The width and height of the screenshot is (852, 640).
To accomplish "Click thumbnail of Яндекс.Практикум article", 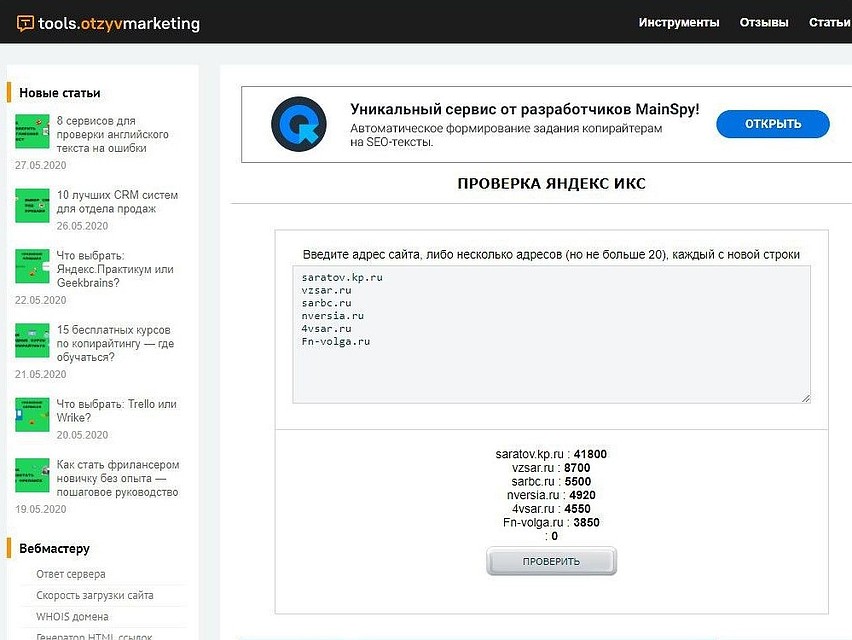I will click(32, 266).
